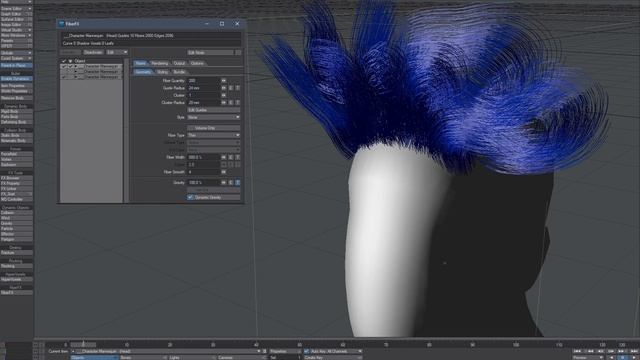This screenshot has height=360, width=640.
Task: Switch to the Fibers tab
Action: [140, 63]
